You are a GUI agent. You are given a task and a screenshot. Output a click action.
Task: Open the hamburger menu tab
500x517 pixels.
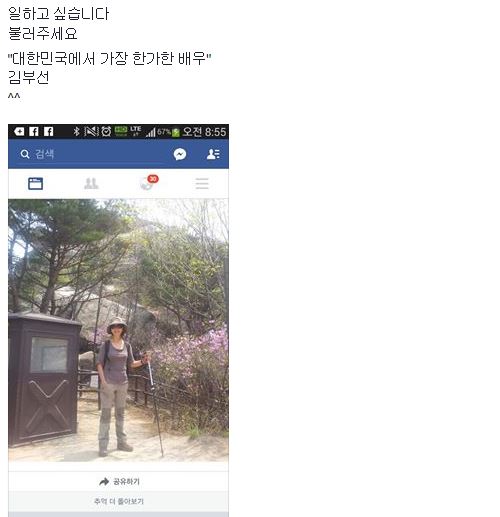coord(202,184)
